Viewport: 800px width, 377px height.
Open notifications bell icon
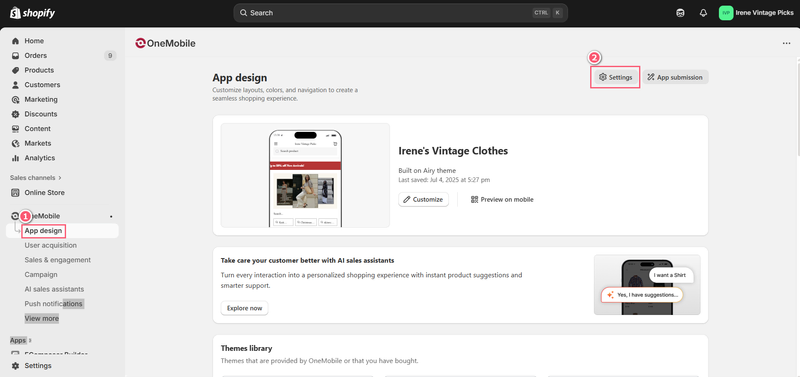[x=703, y=13]
